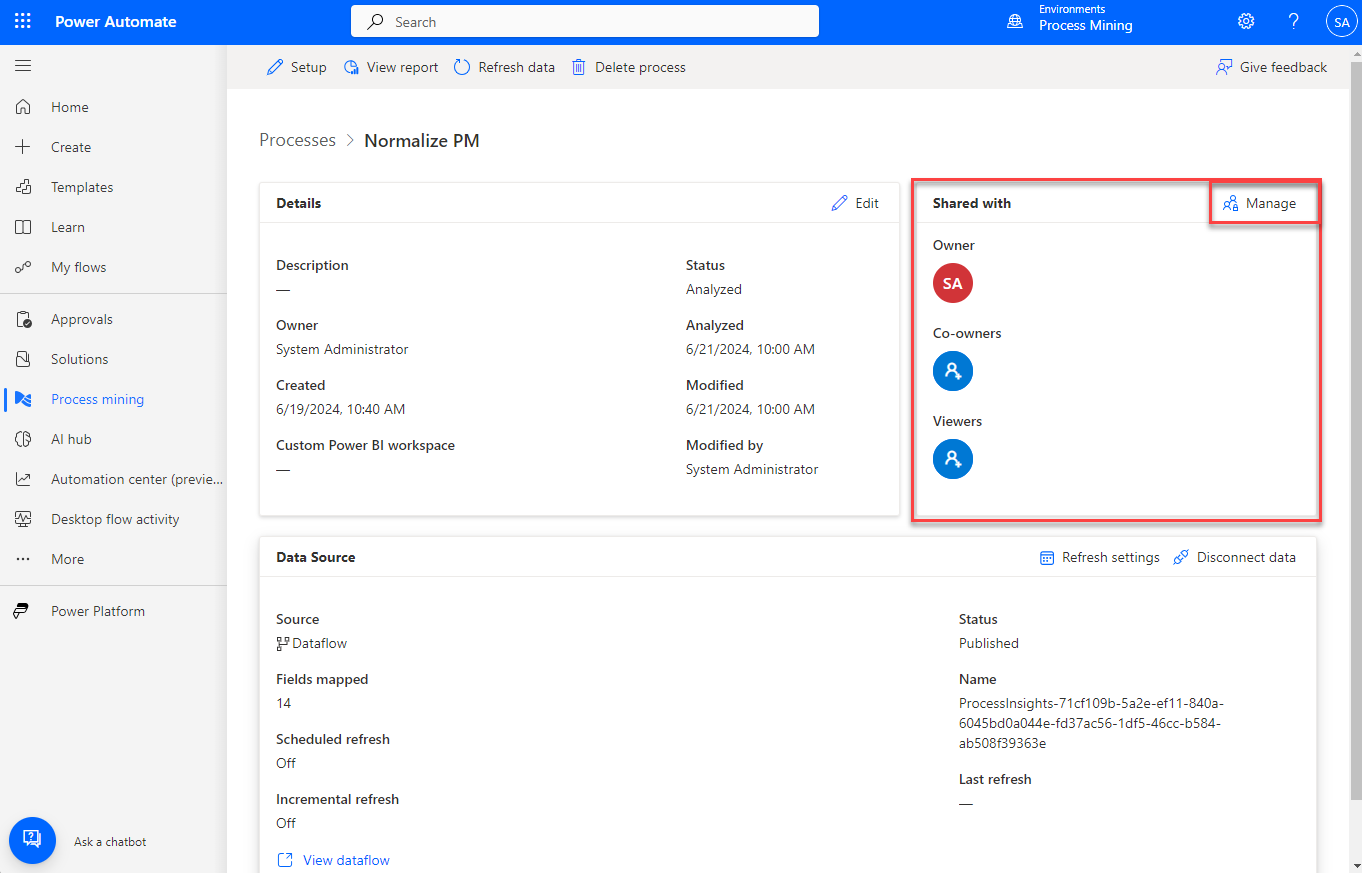Add a co-owner using the Co-owners icon

pos(952,371)
